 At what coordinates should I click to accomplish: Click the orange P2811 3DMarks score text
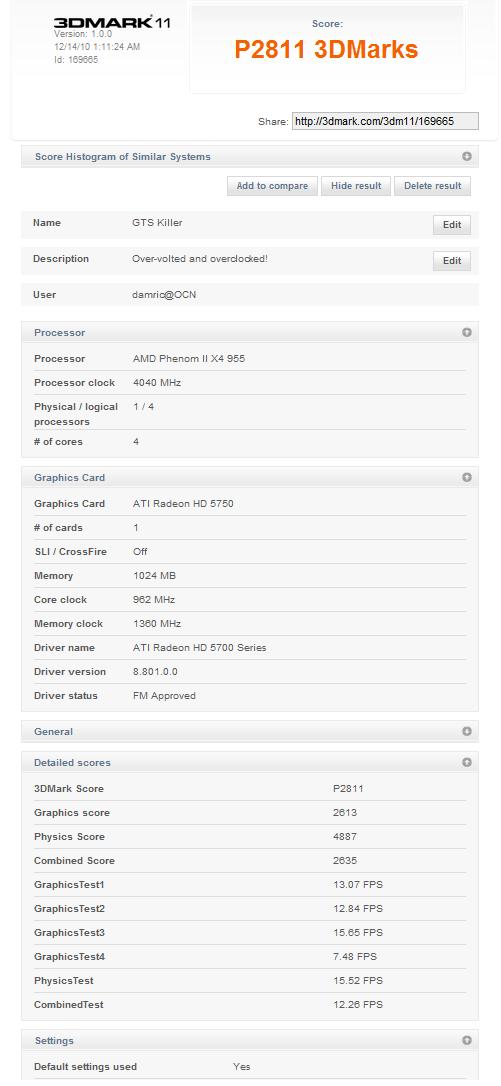tap(326, 49)
